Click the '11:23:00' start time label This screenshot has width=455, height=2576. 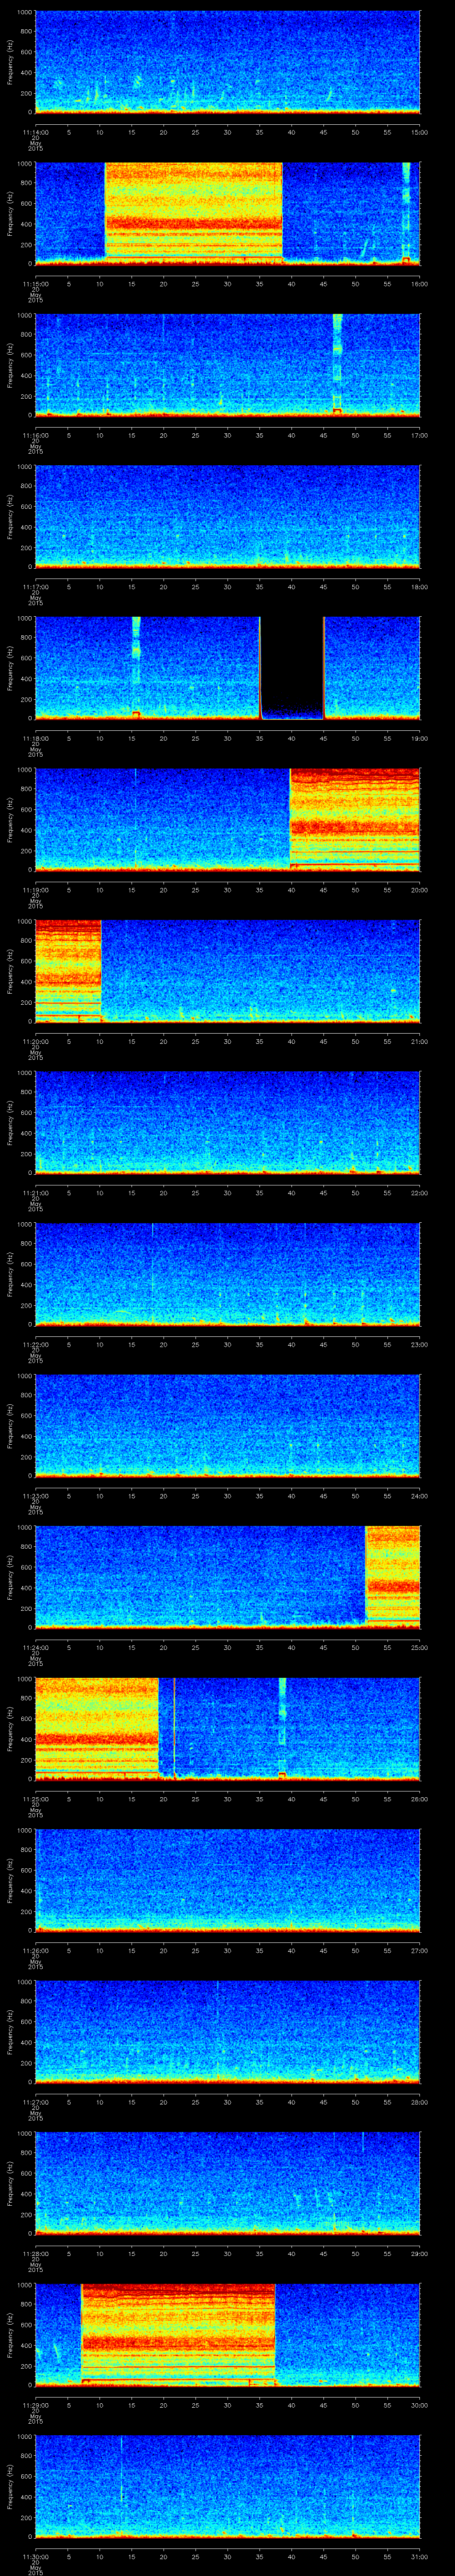coord(35,1495)
